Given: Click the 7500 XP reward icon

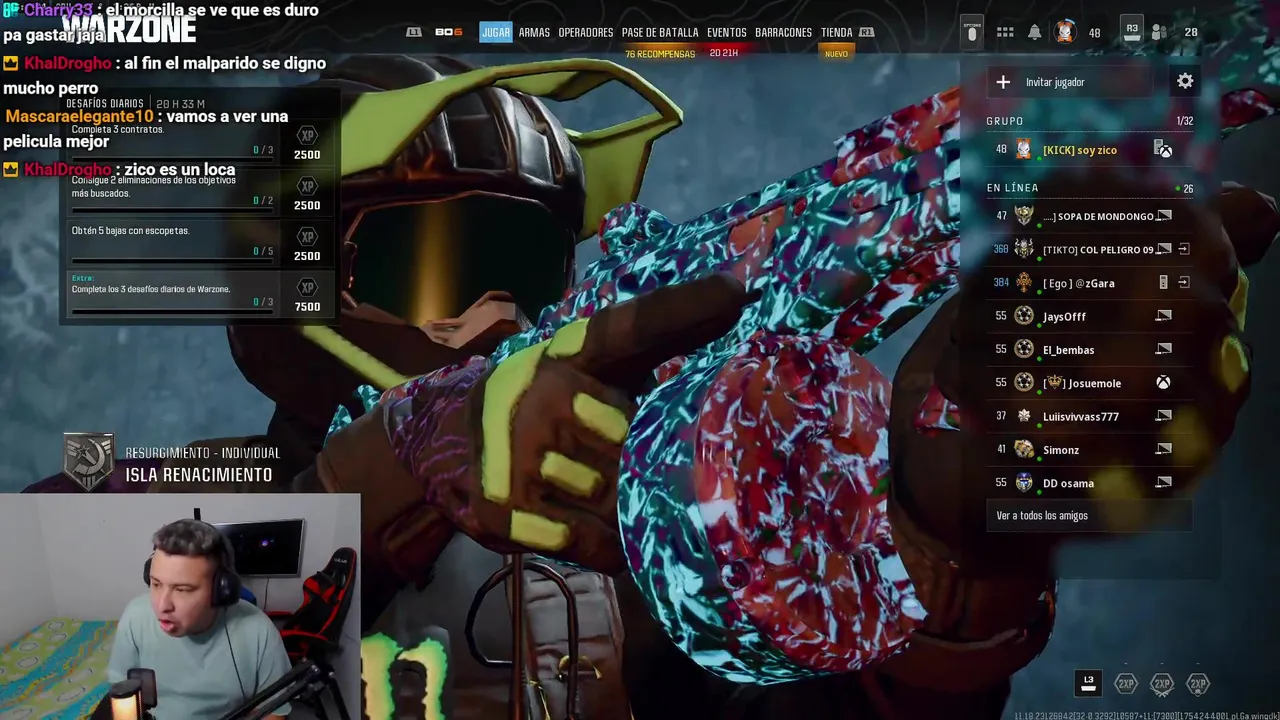Looking at the screenshot, I should pyautogui.click(x=308, y=288).
